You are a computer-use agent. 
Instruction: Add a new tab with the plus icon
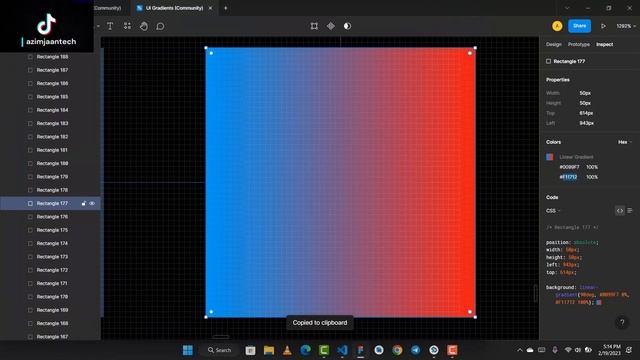[x=225, y=8]
